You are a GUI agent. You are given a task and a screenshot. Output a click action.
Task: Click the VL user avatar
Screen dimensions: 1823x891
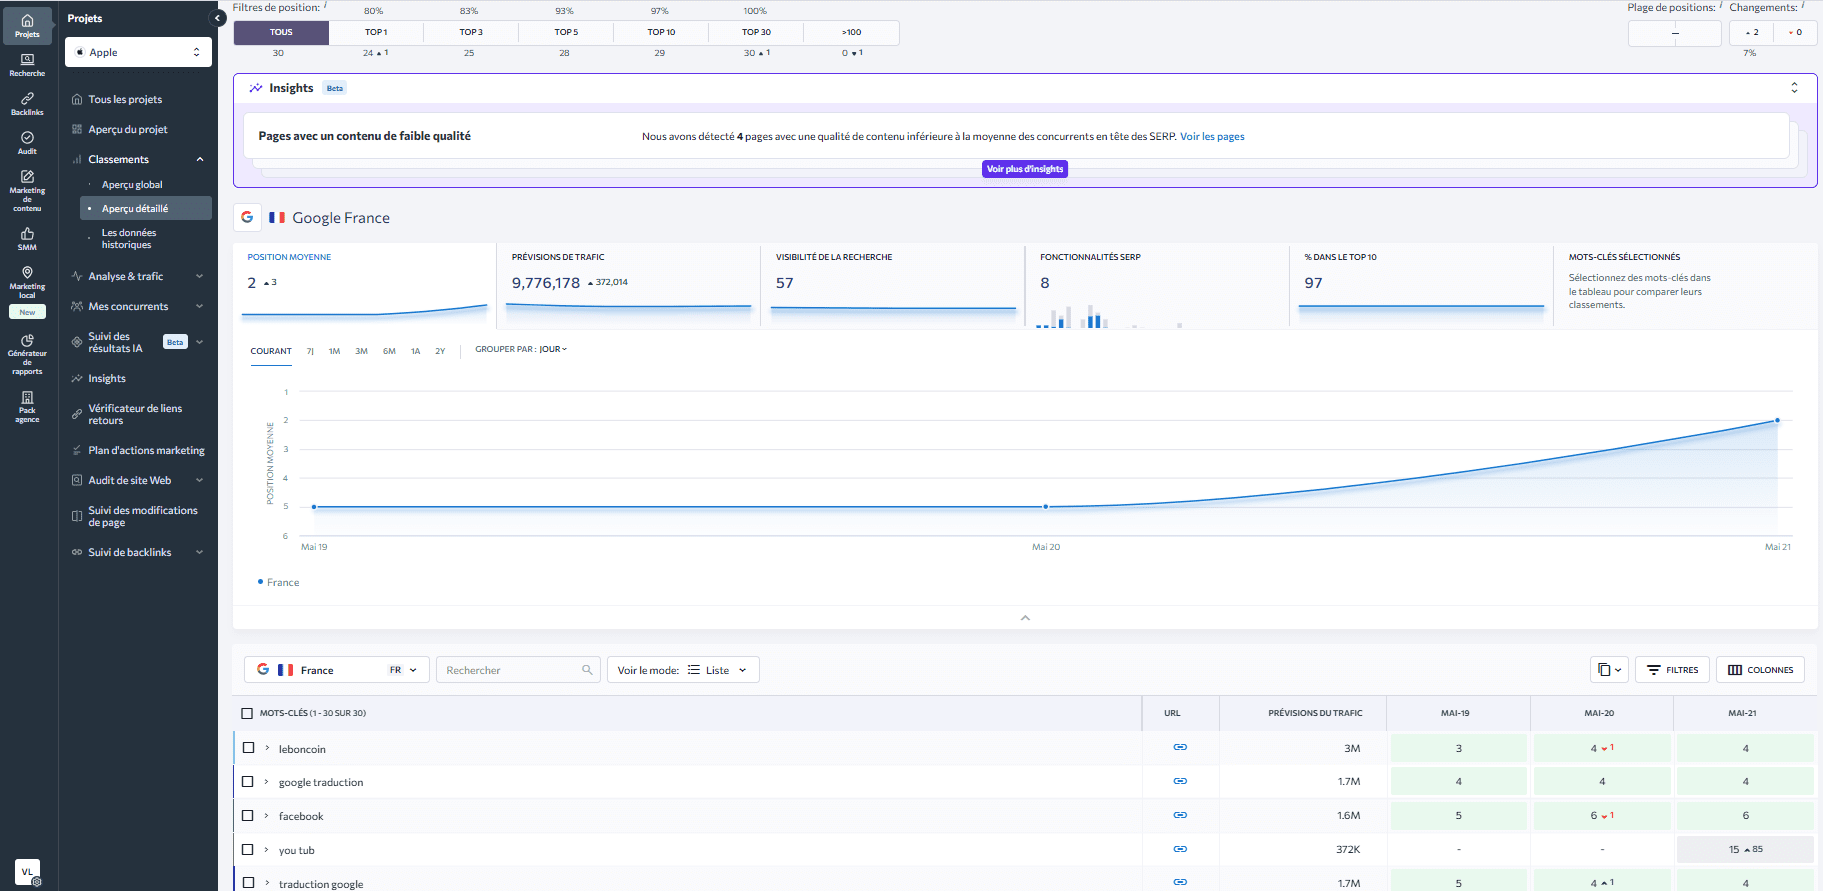pyautogui.click(x=28, y=871)
